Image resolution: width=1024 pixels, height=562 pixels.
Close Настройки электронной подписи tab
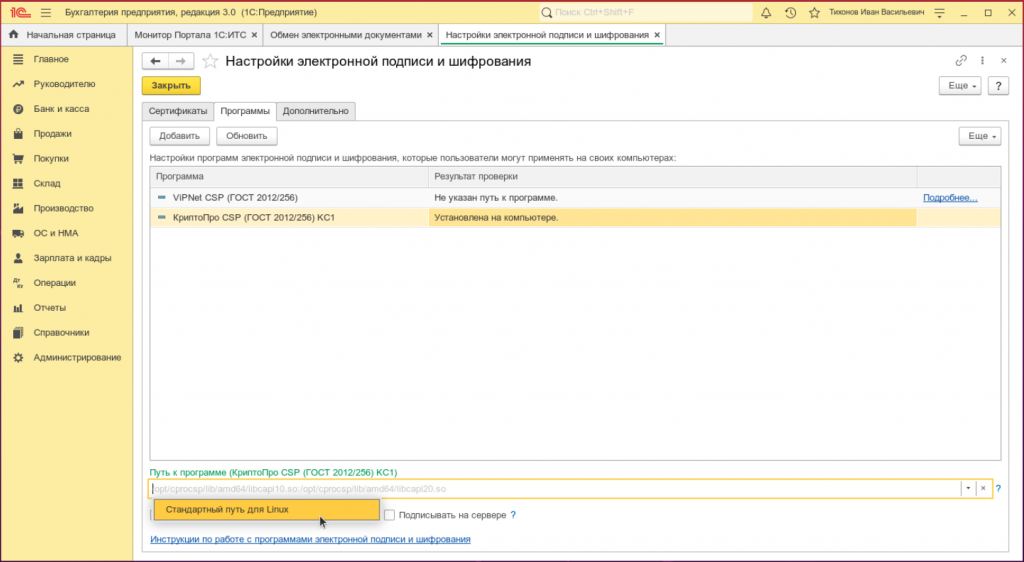(x=657, y=35)
